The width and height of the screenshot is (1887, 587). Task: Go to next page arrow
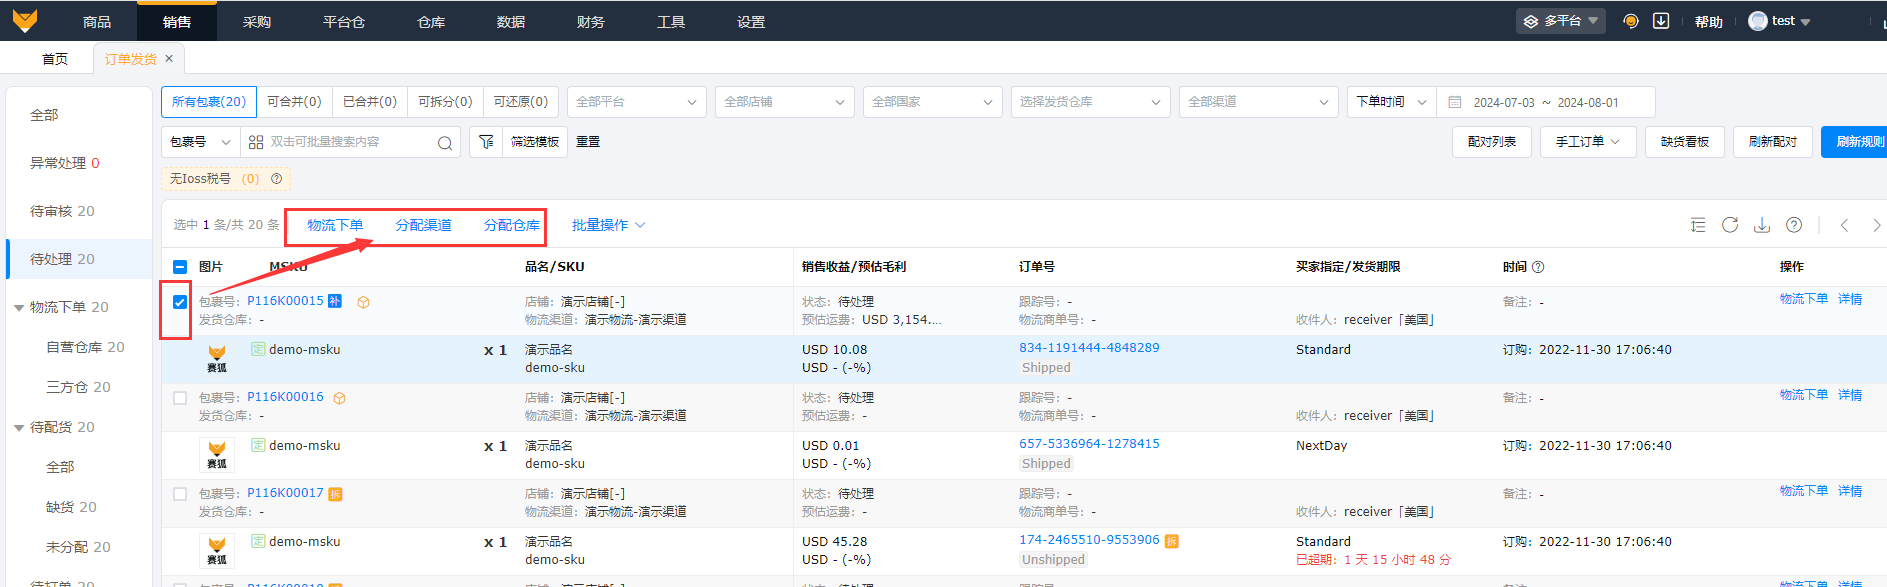1876,225
